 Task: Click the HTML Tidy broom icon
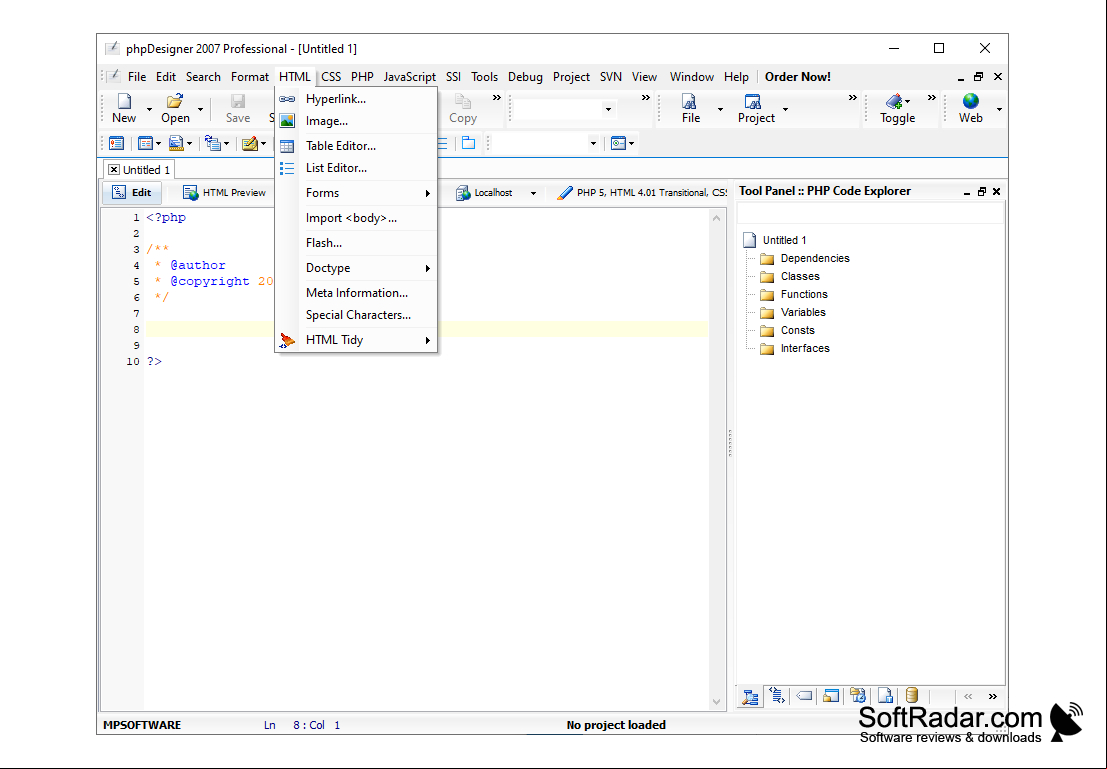[x=287, y=340]
